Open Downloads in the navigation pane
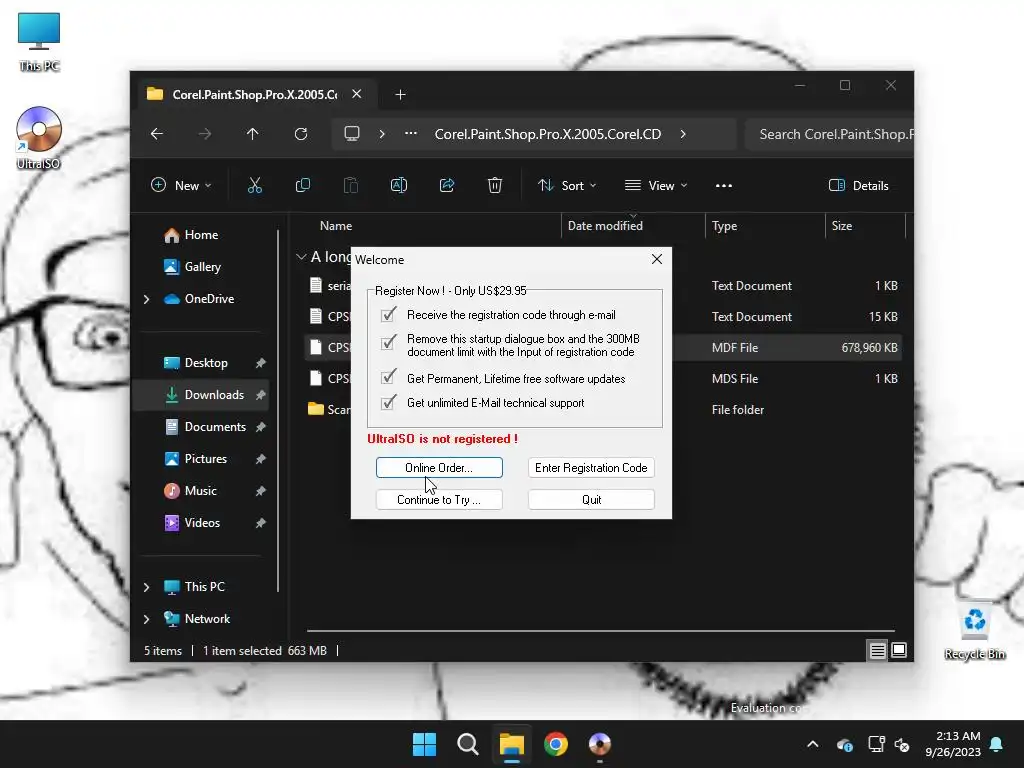The image size is (1024, 768). point(201,394)
